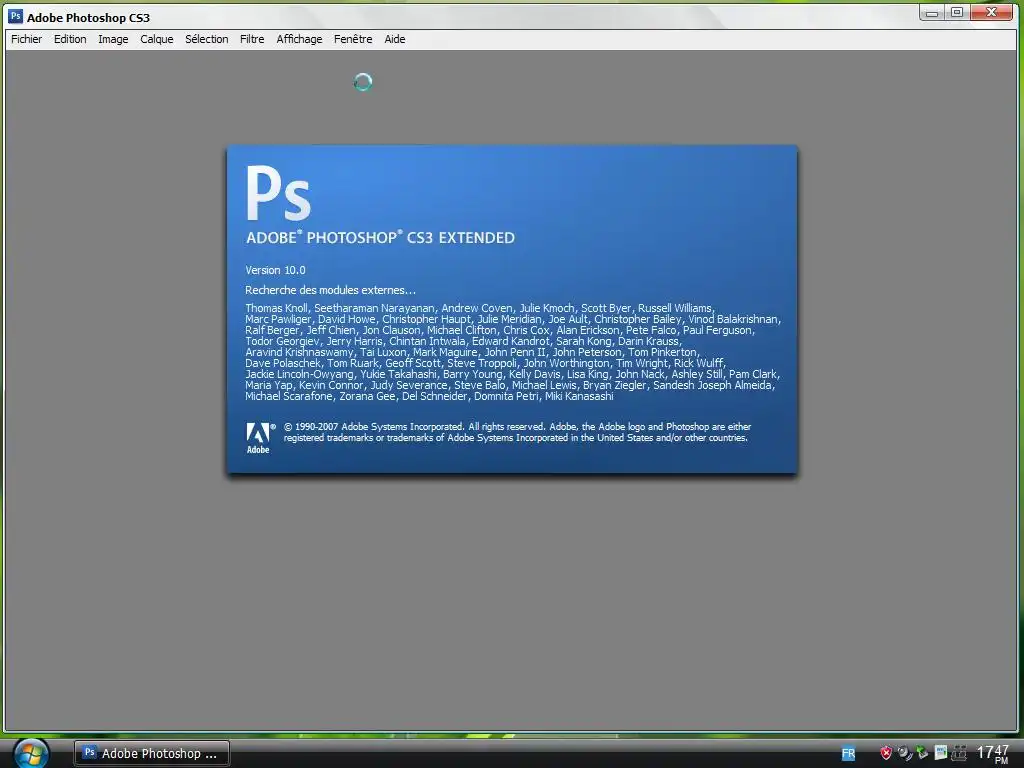Open the Fichier menu
This screenshot has height=768, width=1024.
coord(26,39)
